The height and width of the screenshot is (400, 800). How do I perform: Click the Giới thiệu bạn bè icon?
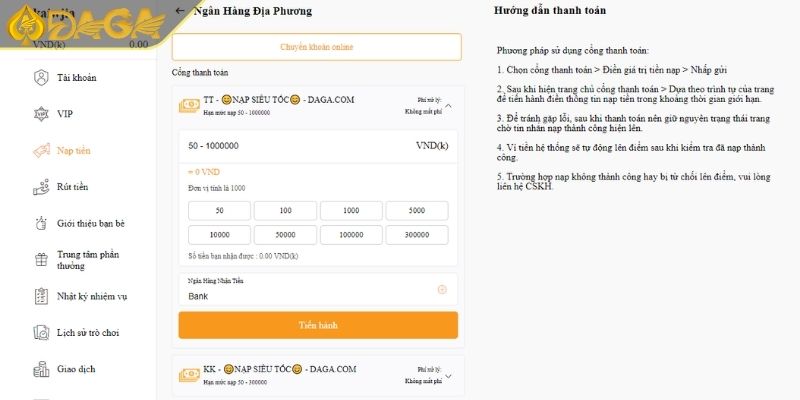tap(40, 223)
